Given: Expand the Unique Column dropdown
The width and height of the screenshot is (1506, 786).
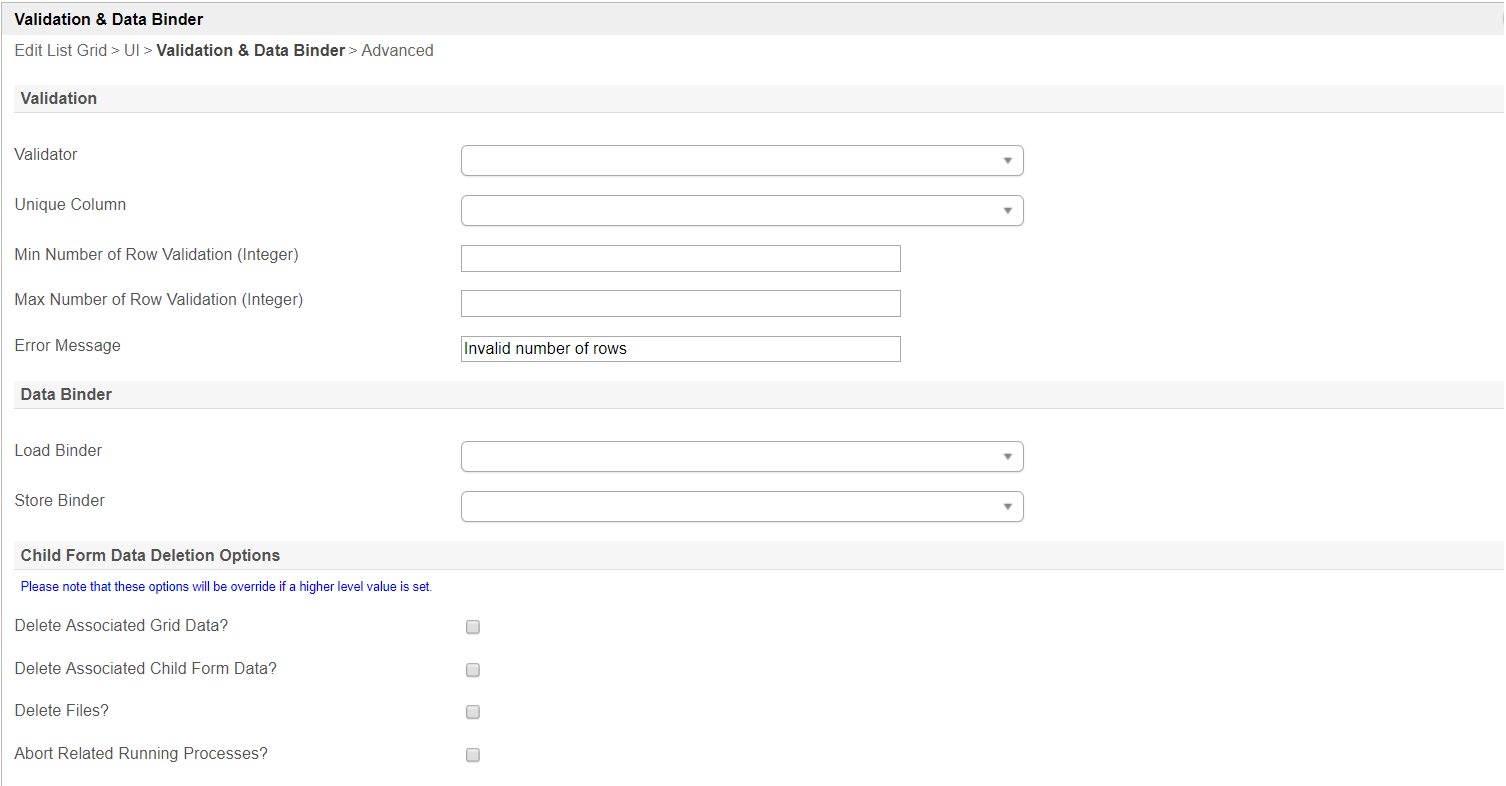Looking at the screenshot, I should (741, 211).
